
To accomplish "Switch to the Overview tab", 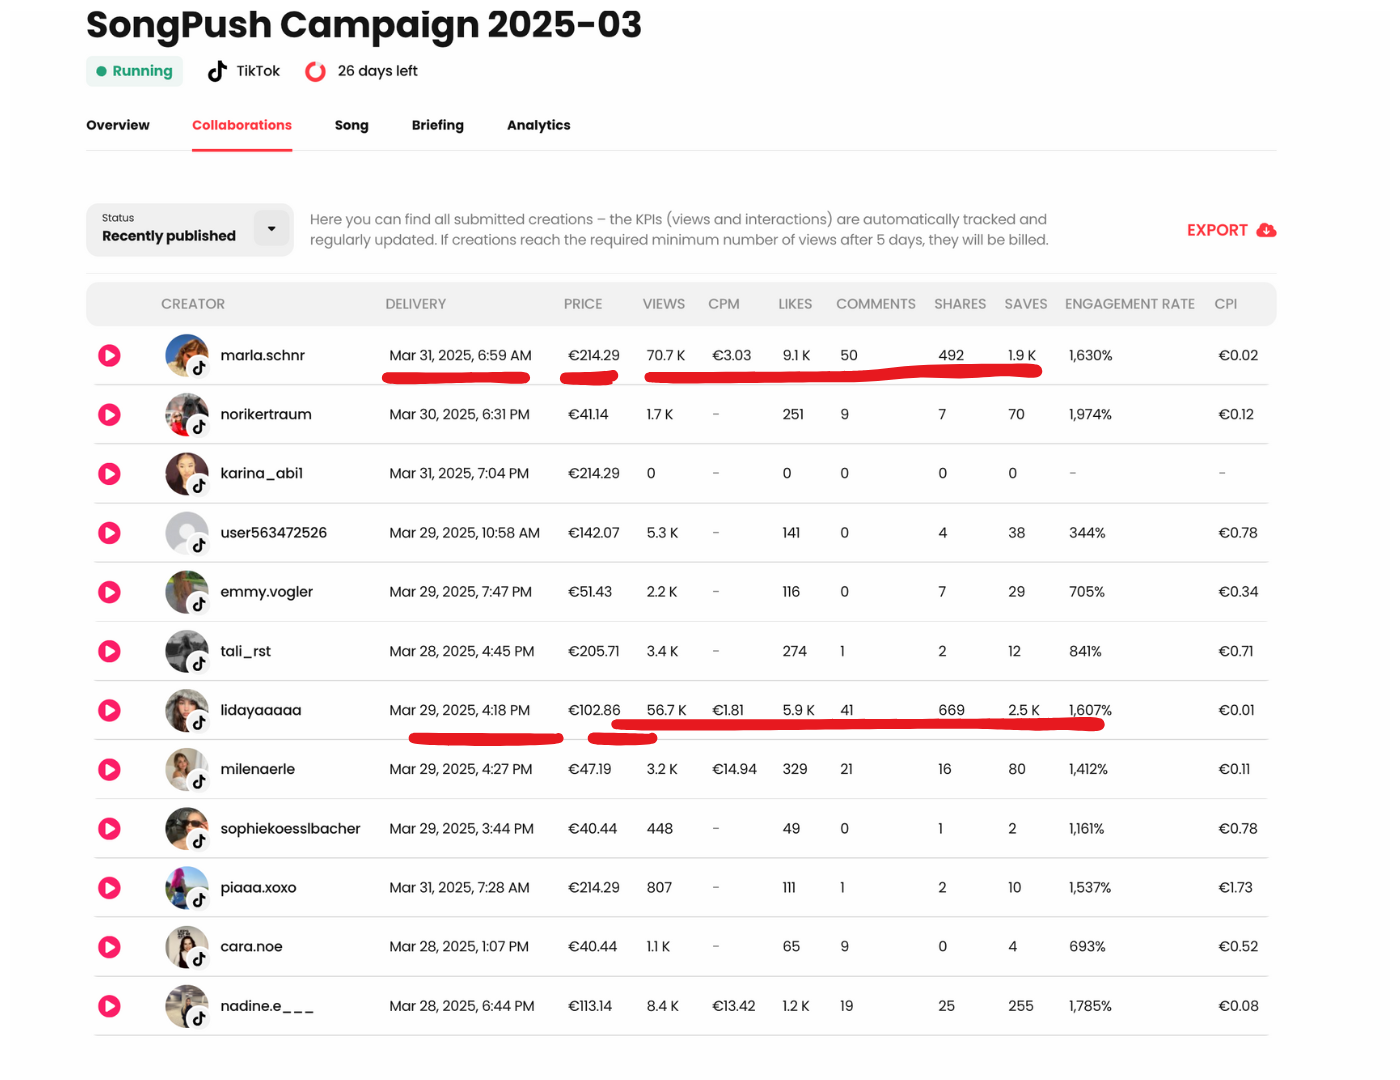I will 118,125.
